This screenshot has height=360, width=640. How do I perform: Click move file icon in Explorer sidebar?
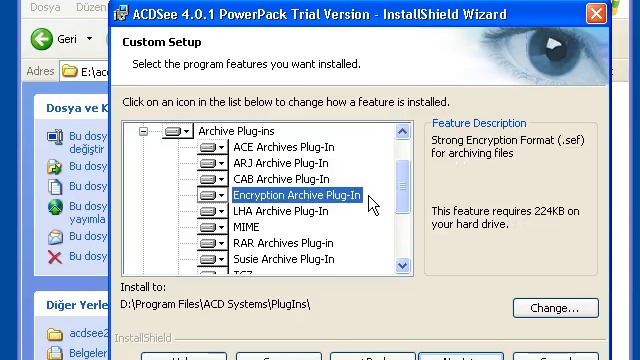(x=55, y=167)
